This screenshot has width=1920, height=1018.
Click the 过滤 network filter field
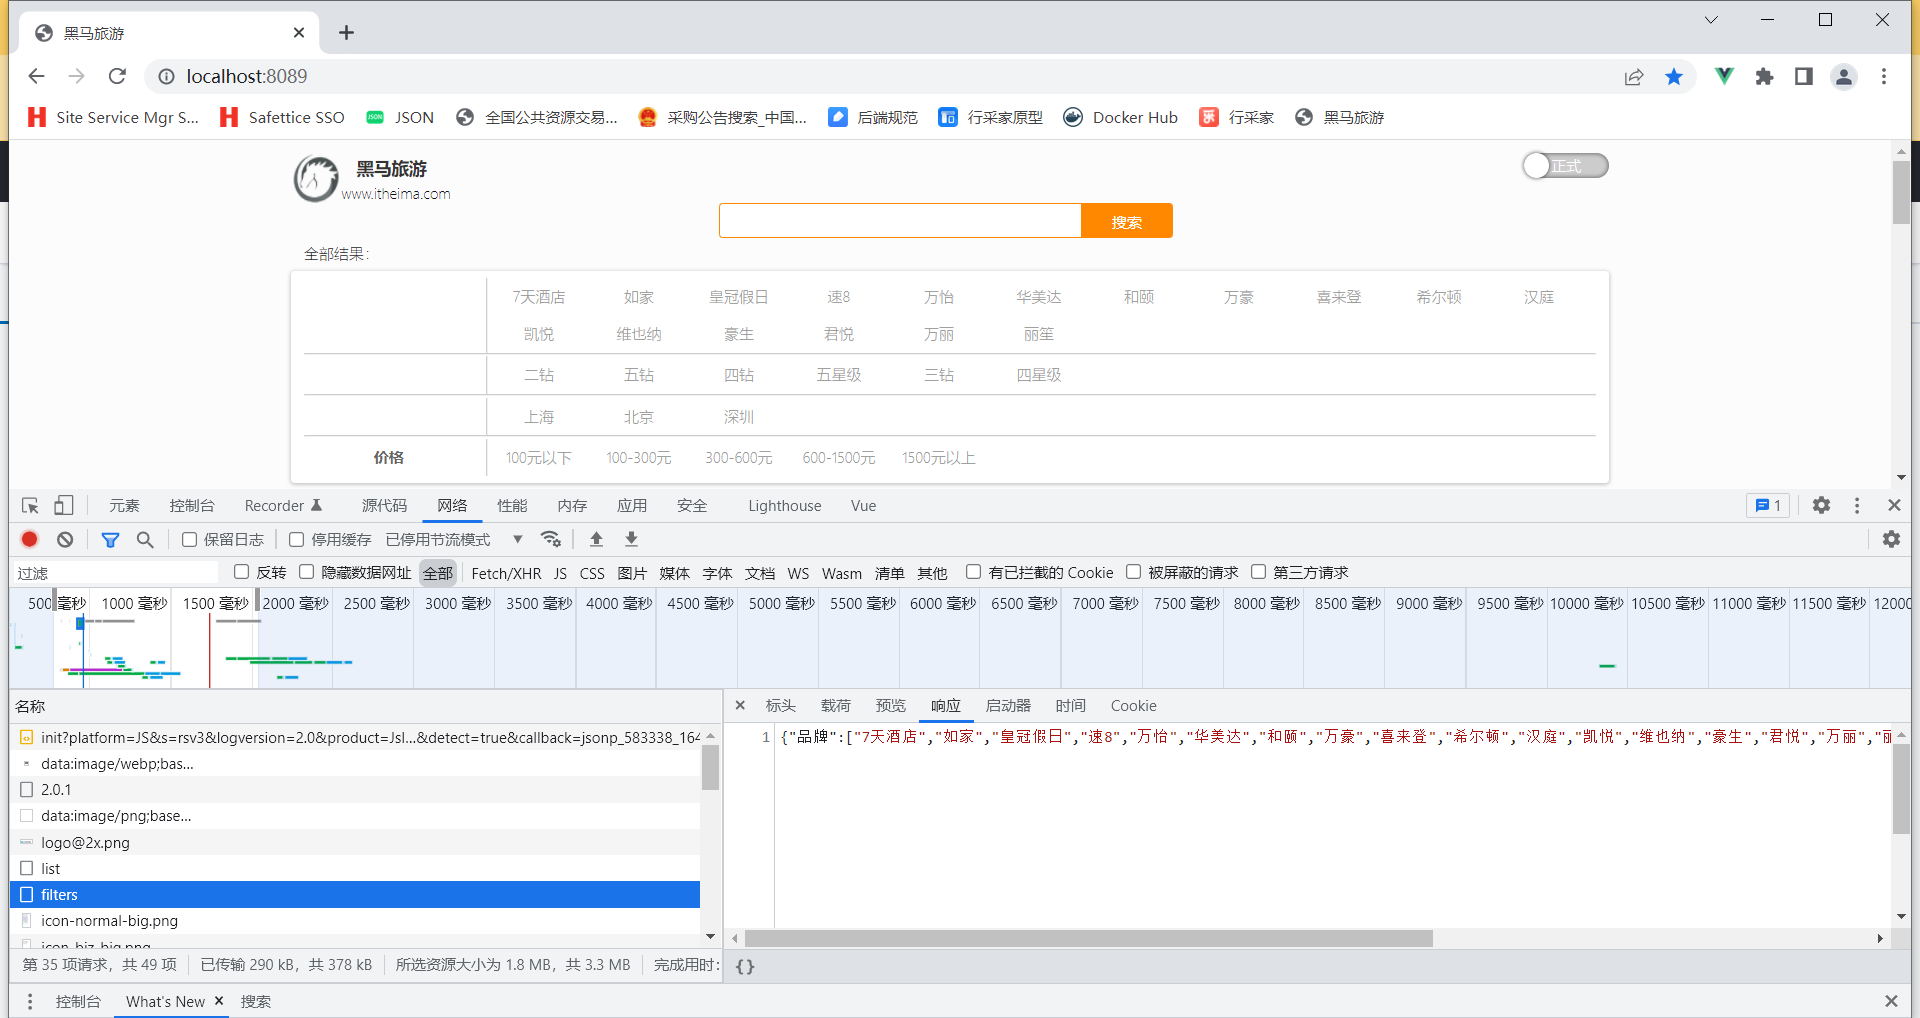(115, 573)
